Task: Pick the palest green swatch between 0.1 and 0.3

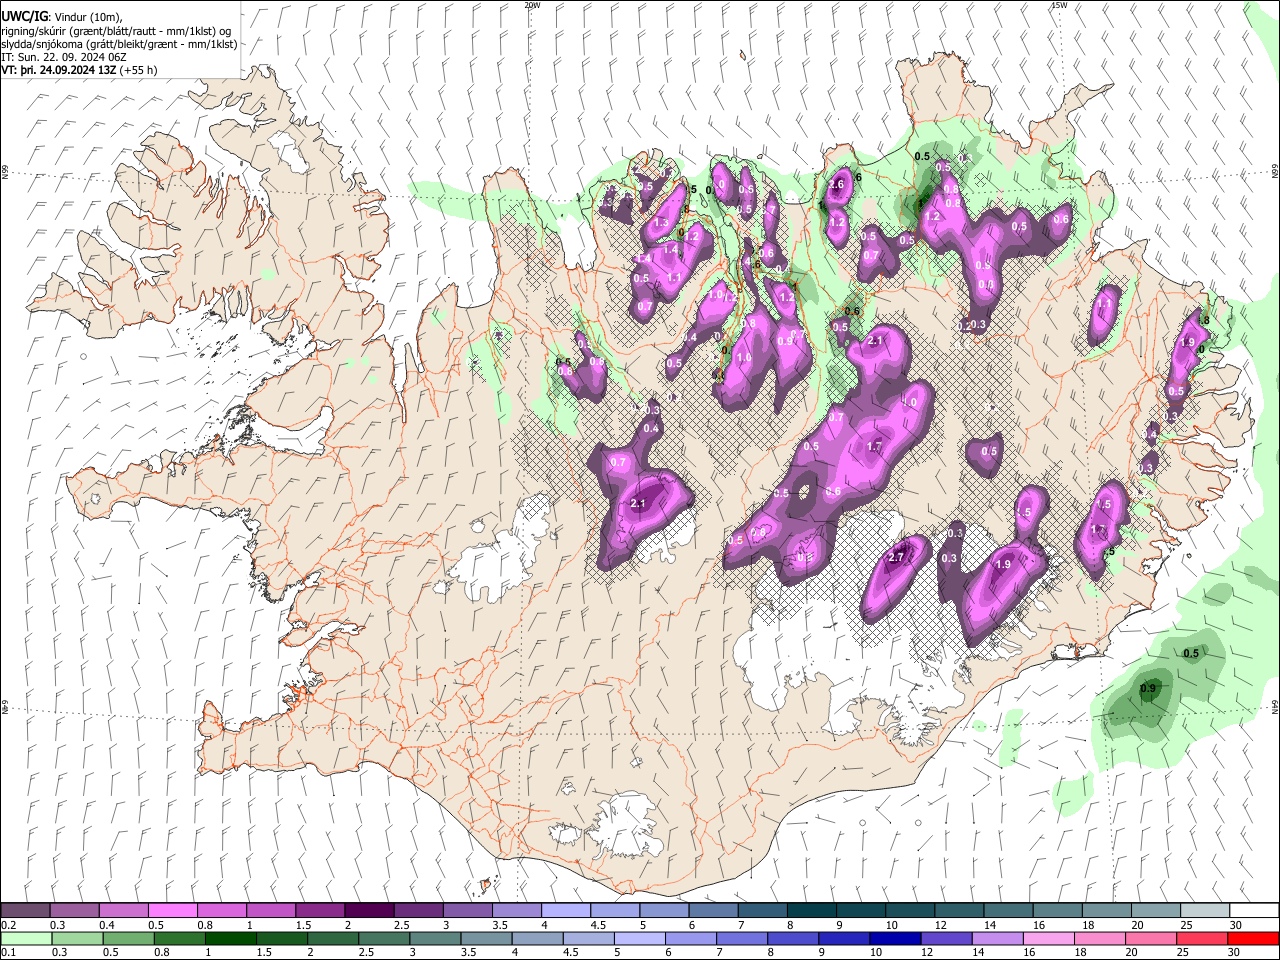Action: [x=27, y=938]
